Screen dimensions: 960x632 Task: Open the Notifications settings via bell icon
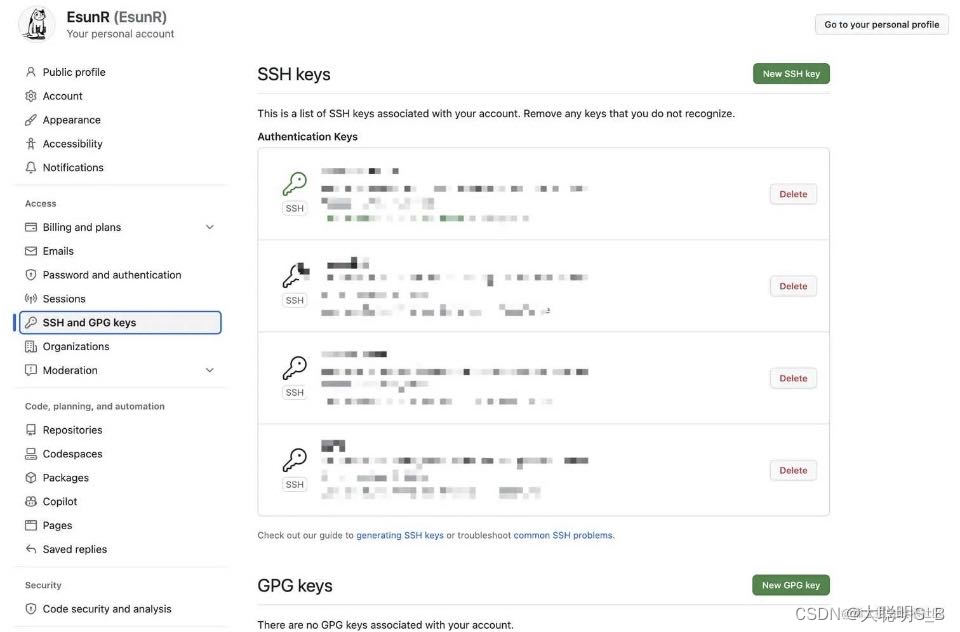(30, 167)
